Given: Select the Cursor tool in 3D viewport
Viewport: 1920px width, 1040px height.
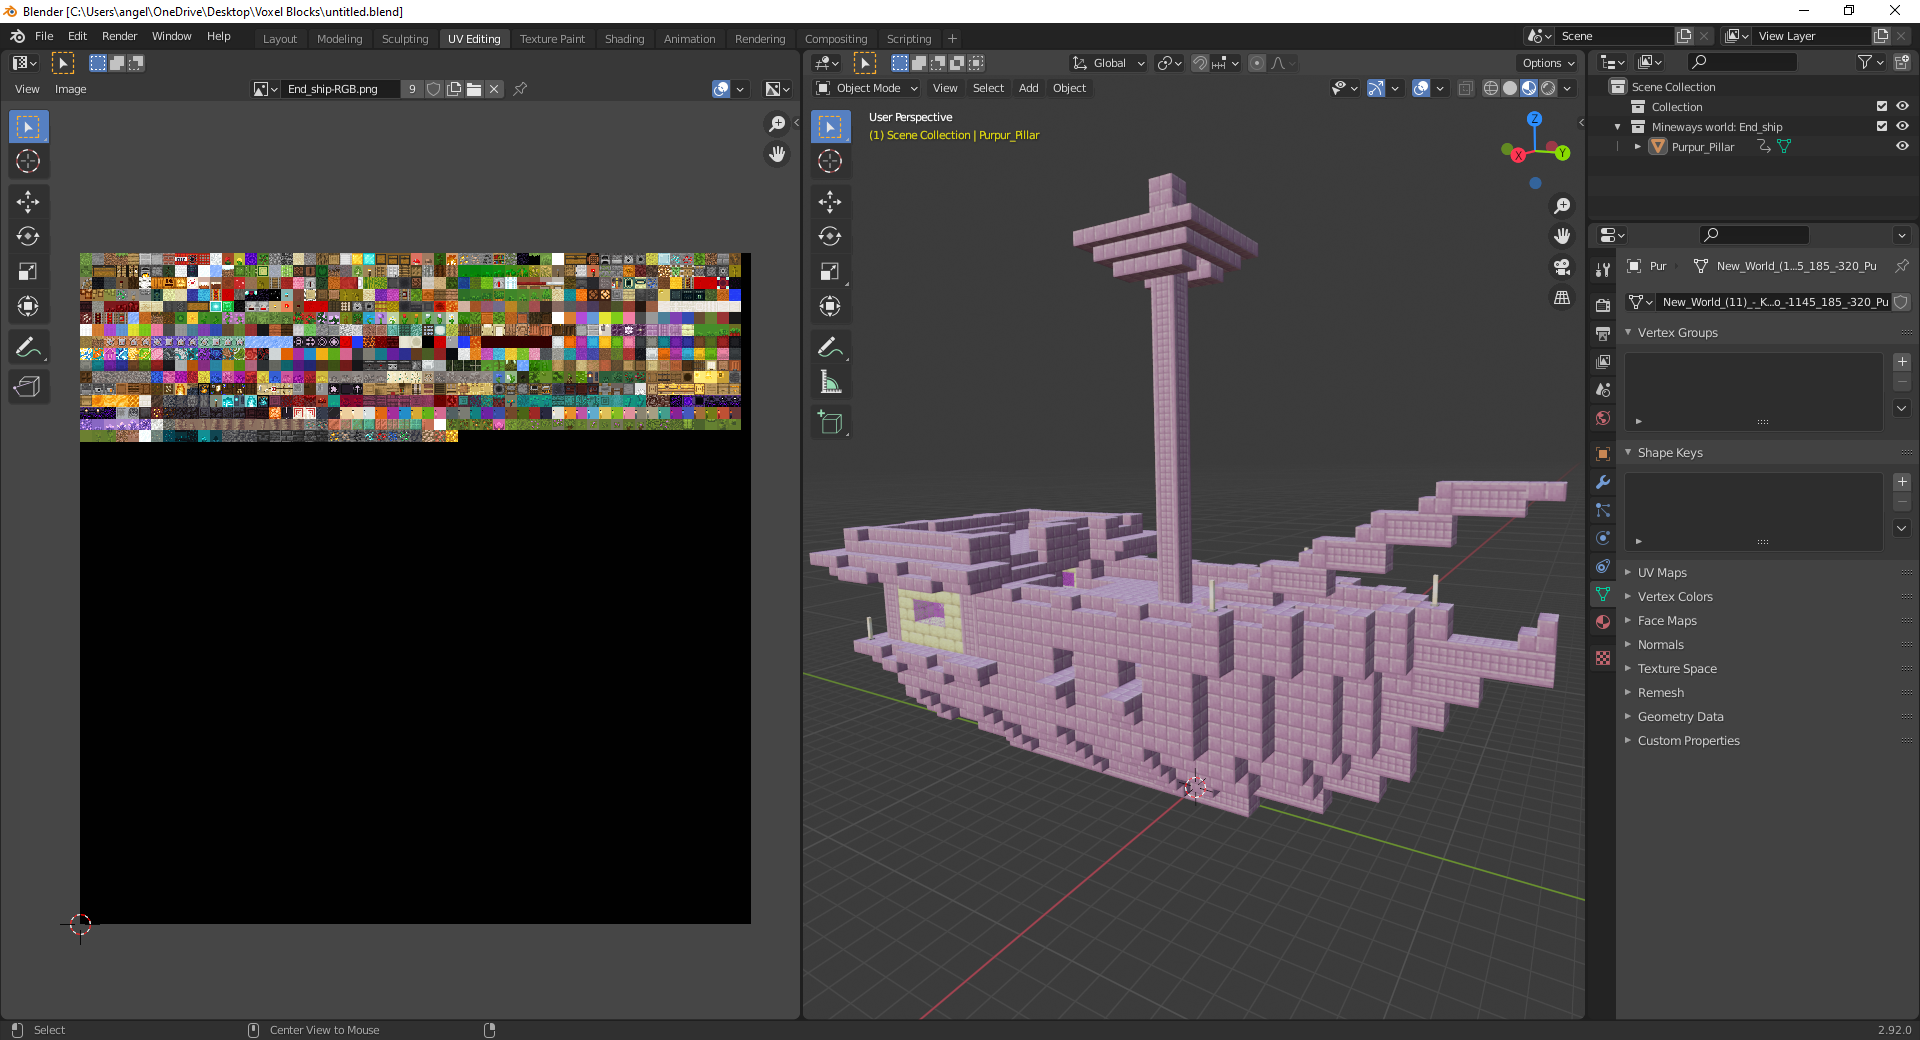Looking at the screenshot, I should [830, 161].
